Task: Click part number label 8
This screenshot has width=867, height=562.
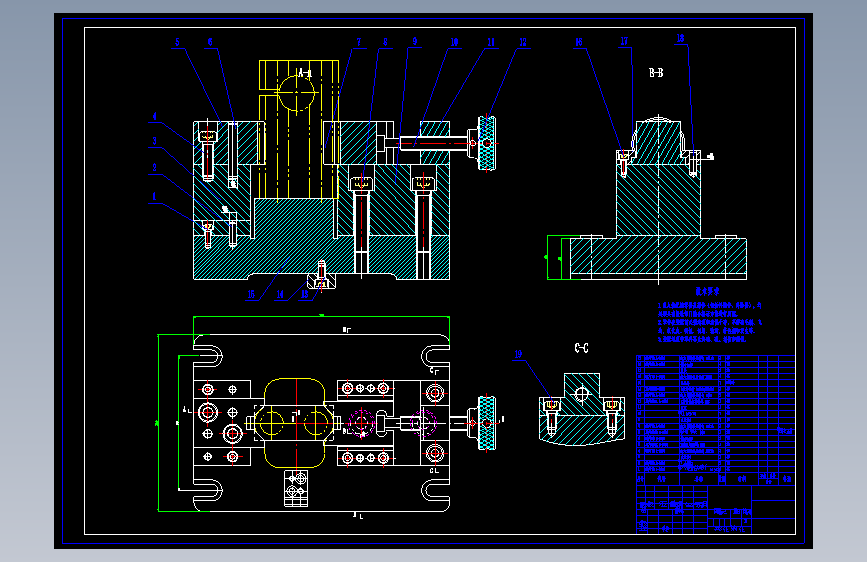Action: 385,42
